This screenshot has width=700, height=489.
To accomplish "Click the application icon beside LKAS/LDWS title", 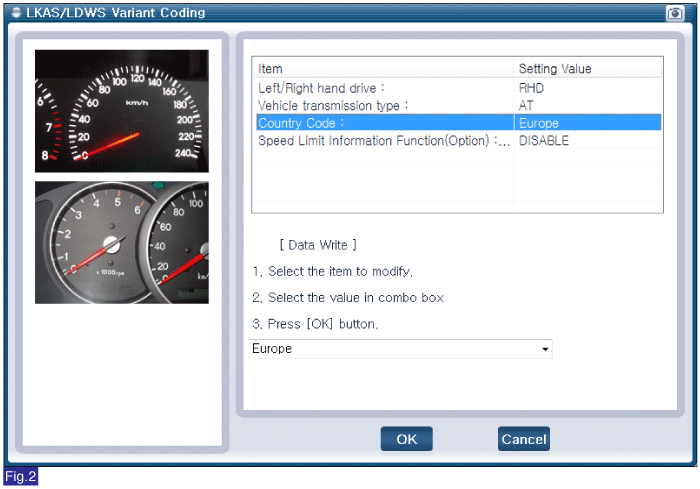I will pos(16,13).
